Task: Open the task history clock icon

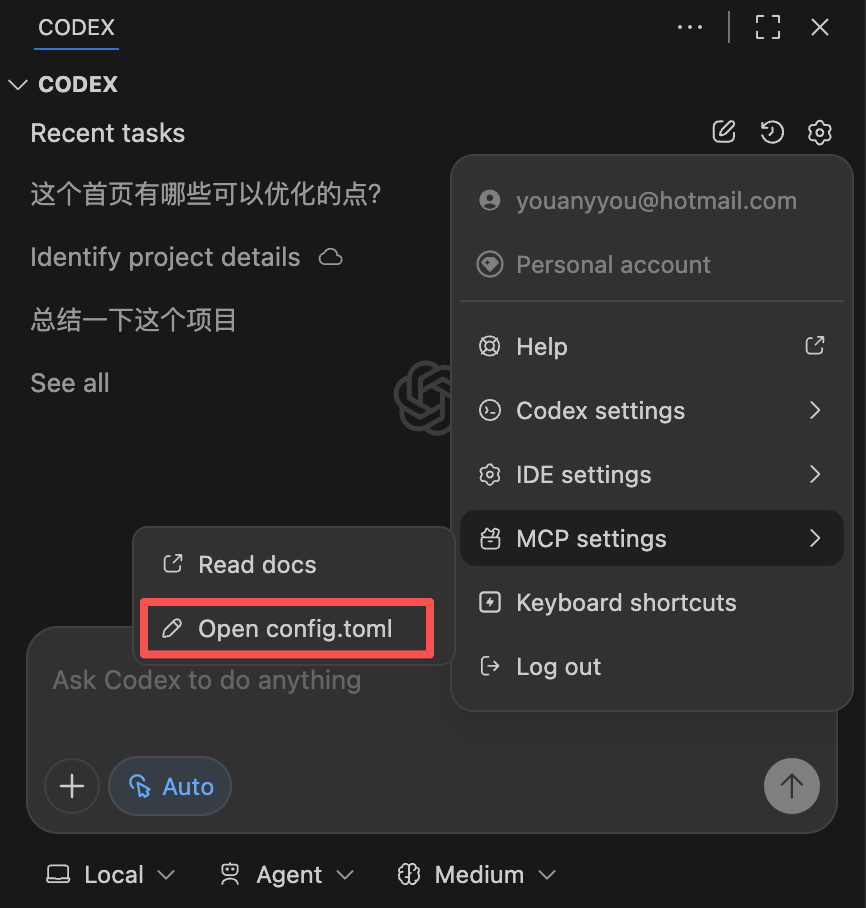Action: [772, 132]
